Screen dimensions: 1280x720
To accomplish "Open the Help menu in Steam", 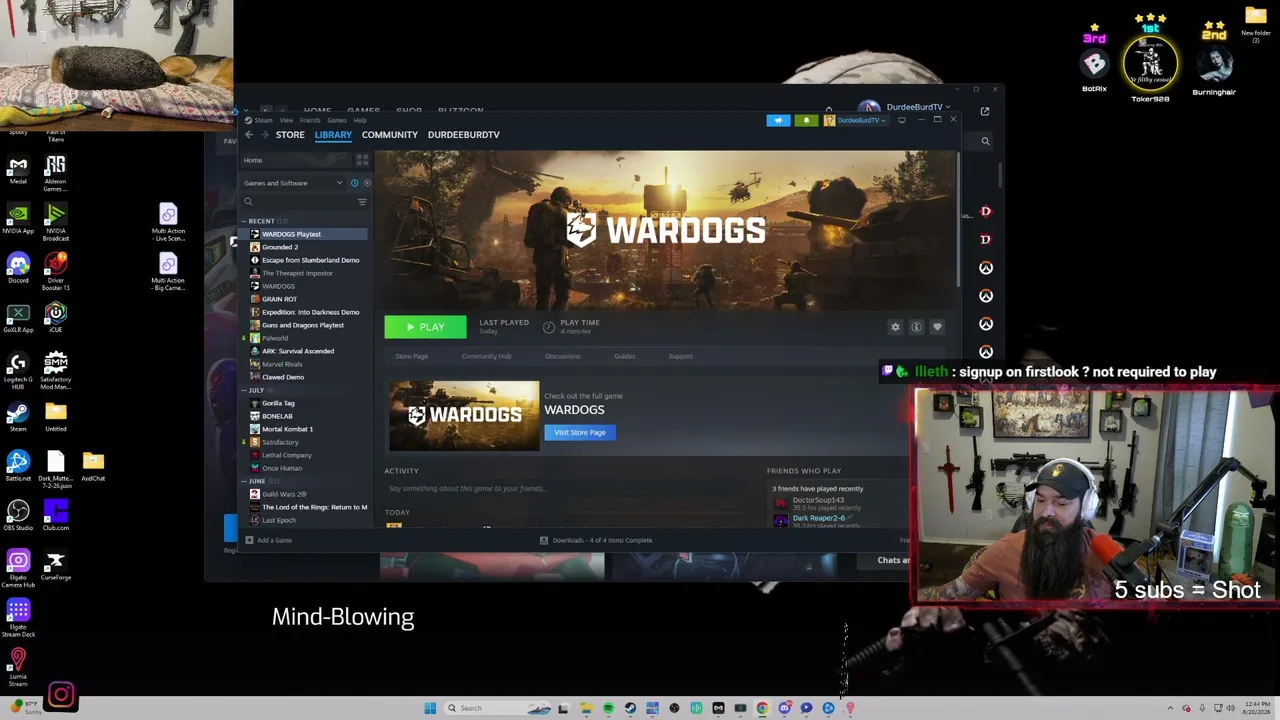I will (x=360, y=120).
